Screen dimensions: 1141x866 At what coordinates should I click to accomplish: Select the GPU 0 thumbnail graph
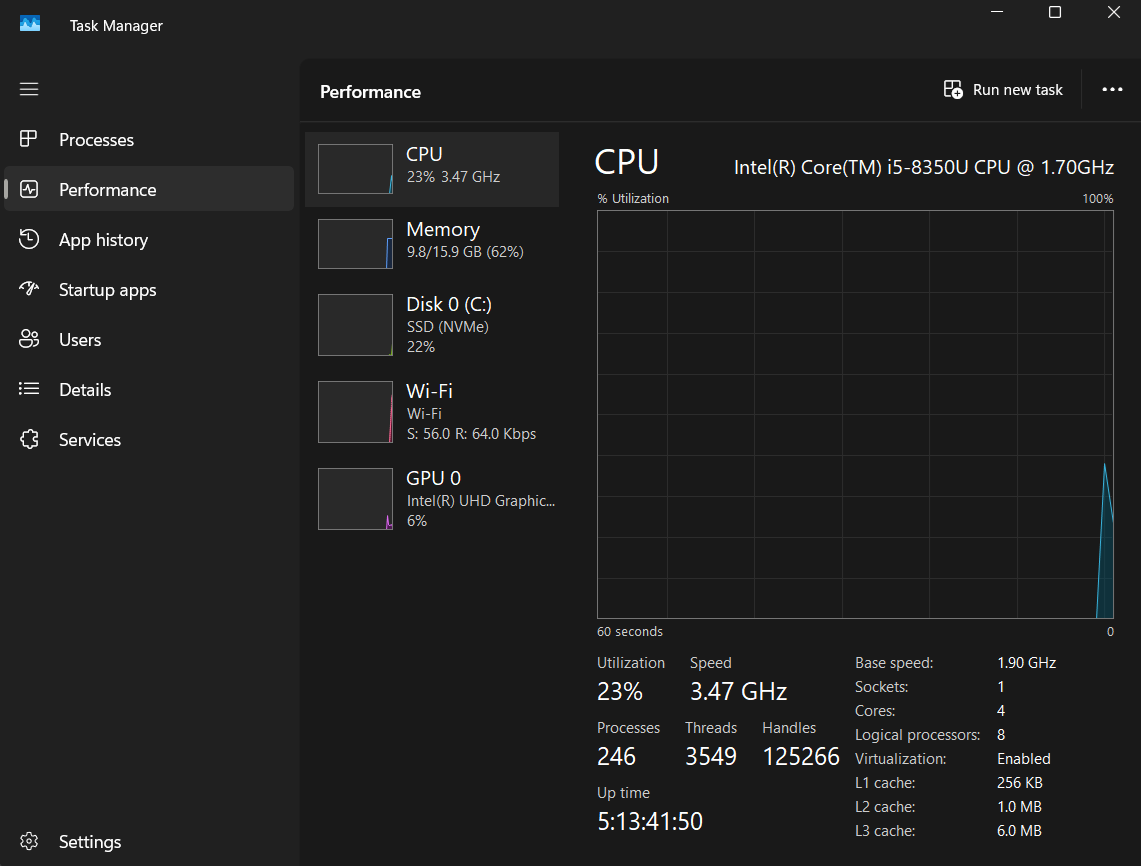[x=355, y=498]
